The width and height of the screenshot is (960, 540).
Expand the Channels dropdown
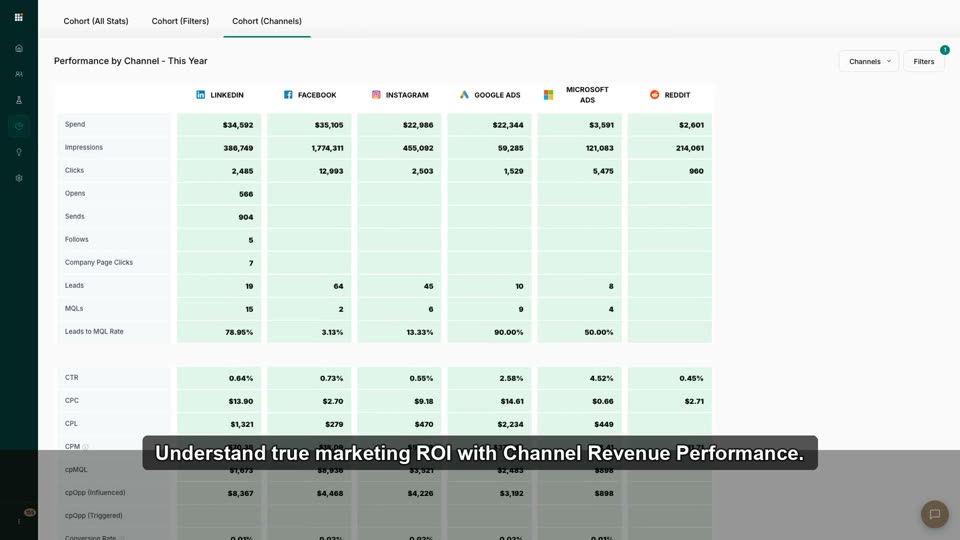[x=869, y=61]
